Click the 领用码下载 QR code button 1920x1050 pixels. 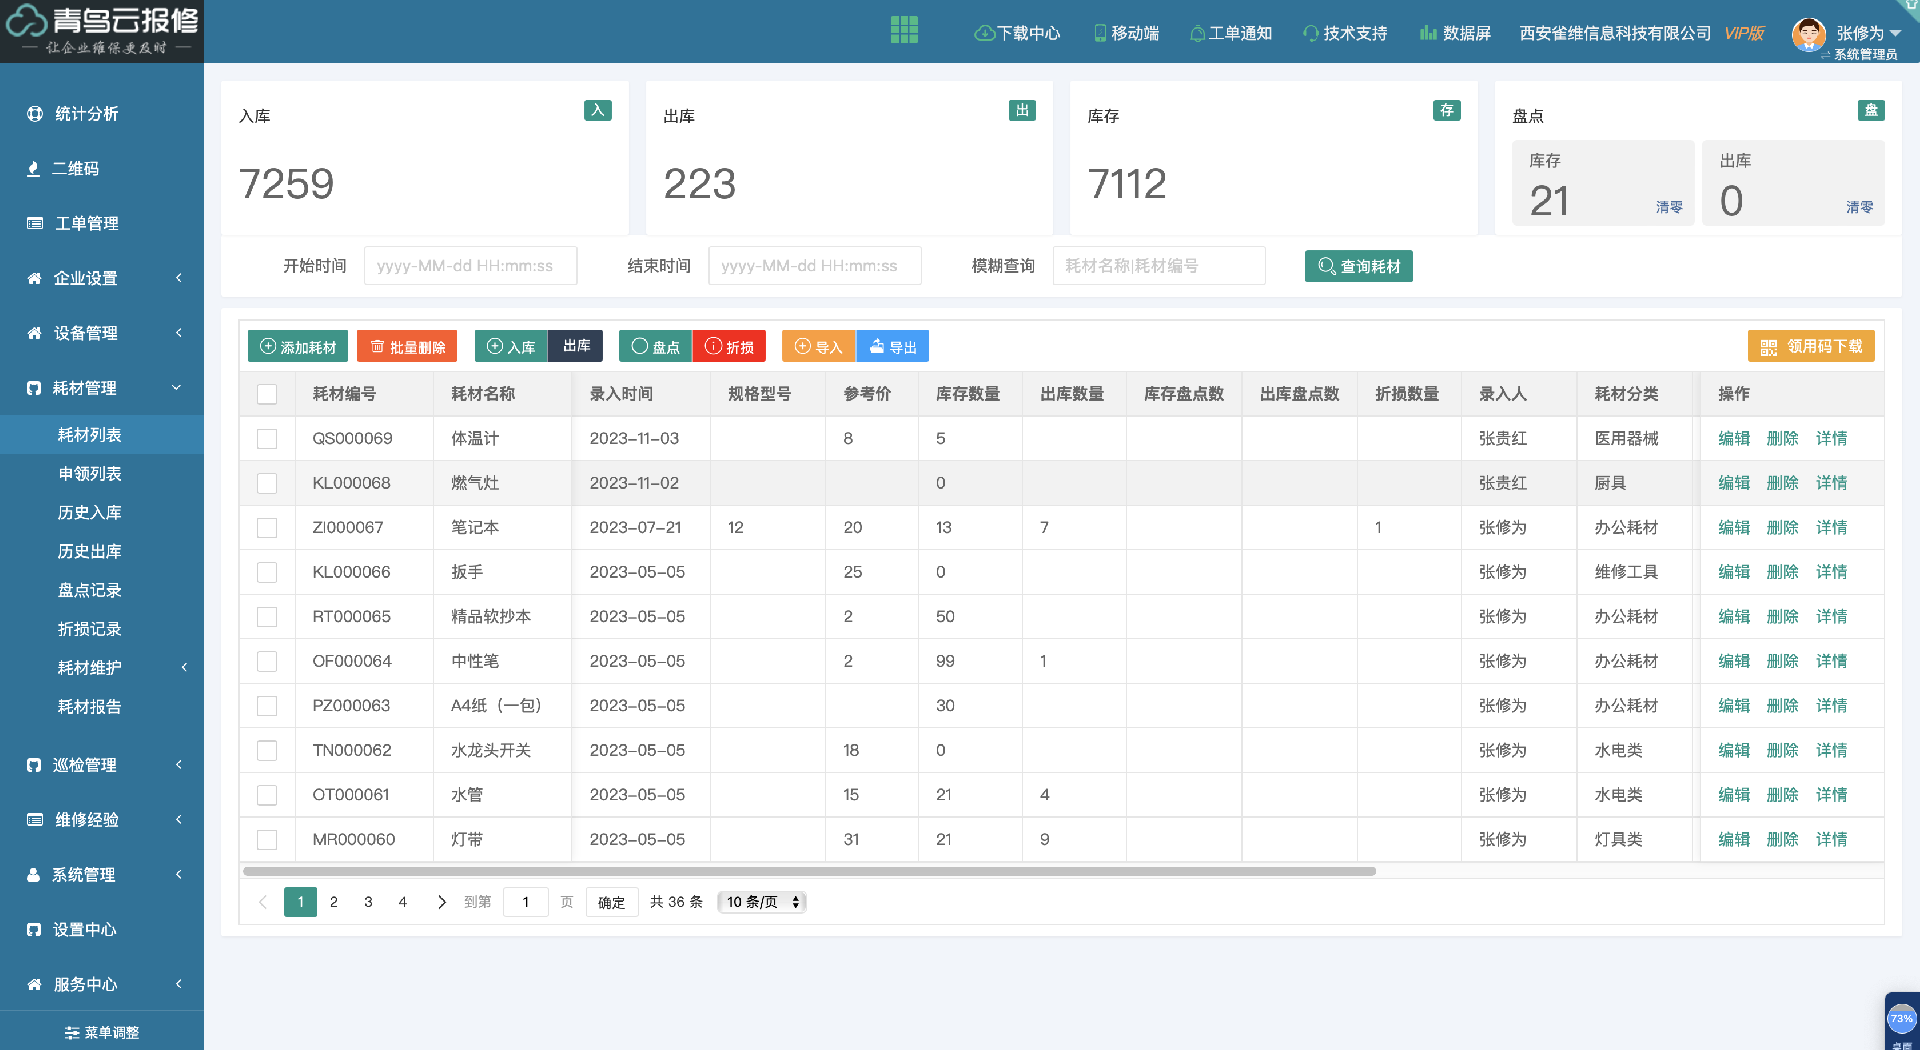pyautogui.click(x=1811, y=346)
